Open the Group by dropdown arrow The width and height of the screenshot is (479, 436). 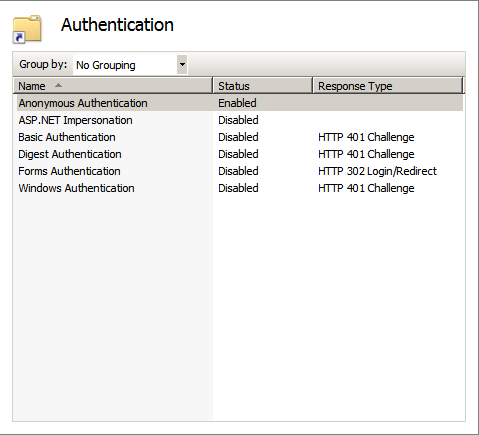click(x=182, y=64)
